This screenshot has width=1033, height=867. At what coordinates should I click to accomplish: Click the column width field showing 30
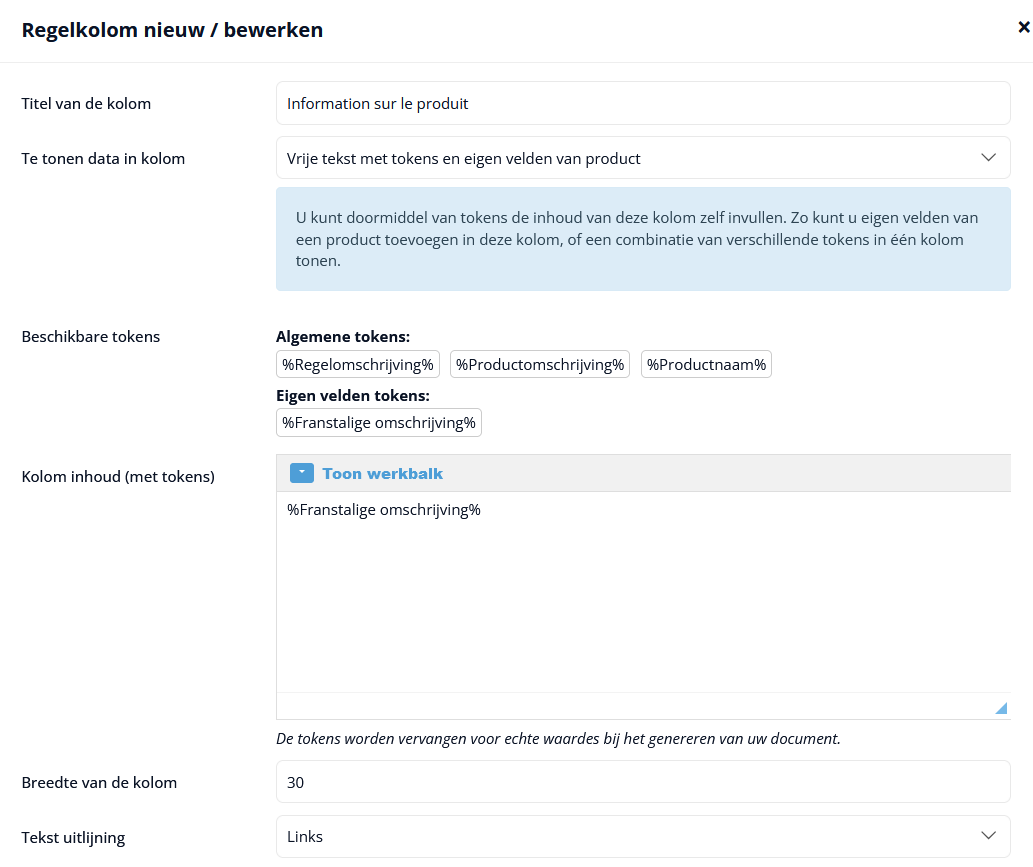pos(643,782)
